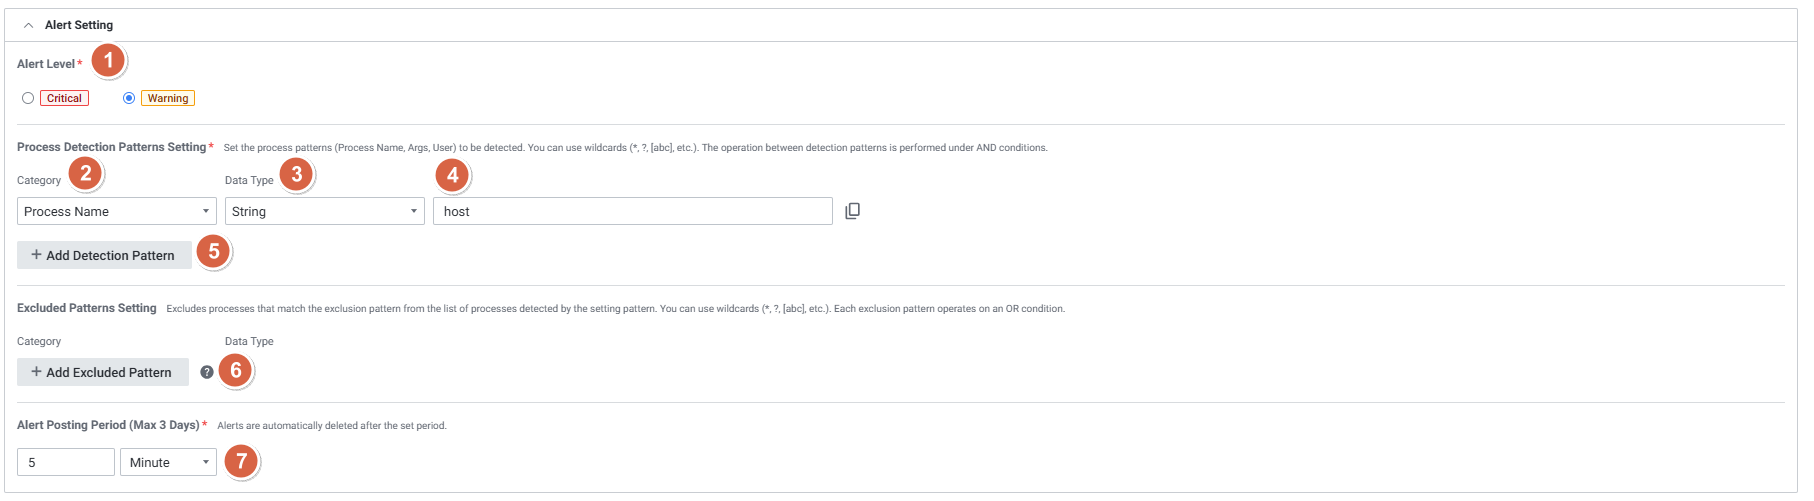Click the numbered badge 2 beside Category

tap(86, 174)
